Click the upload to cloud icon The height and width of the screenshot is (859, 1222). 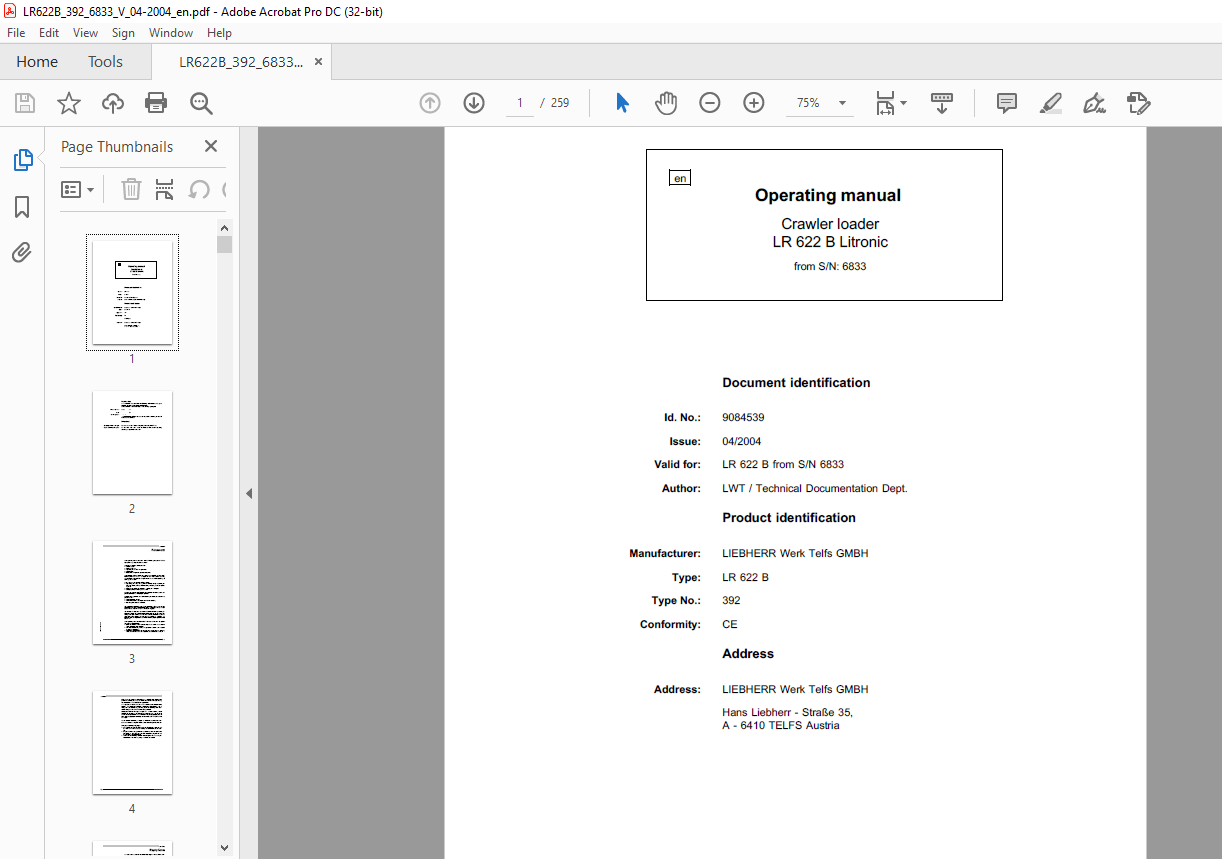tap(113, 103)
